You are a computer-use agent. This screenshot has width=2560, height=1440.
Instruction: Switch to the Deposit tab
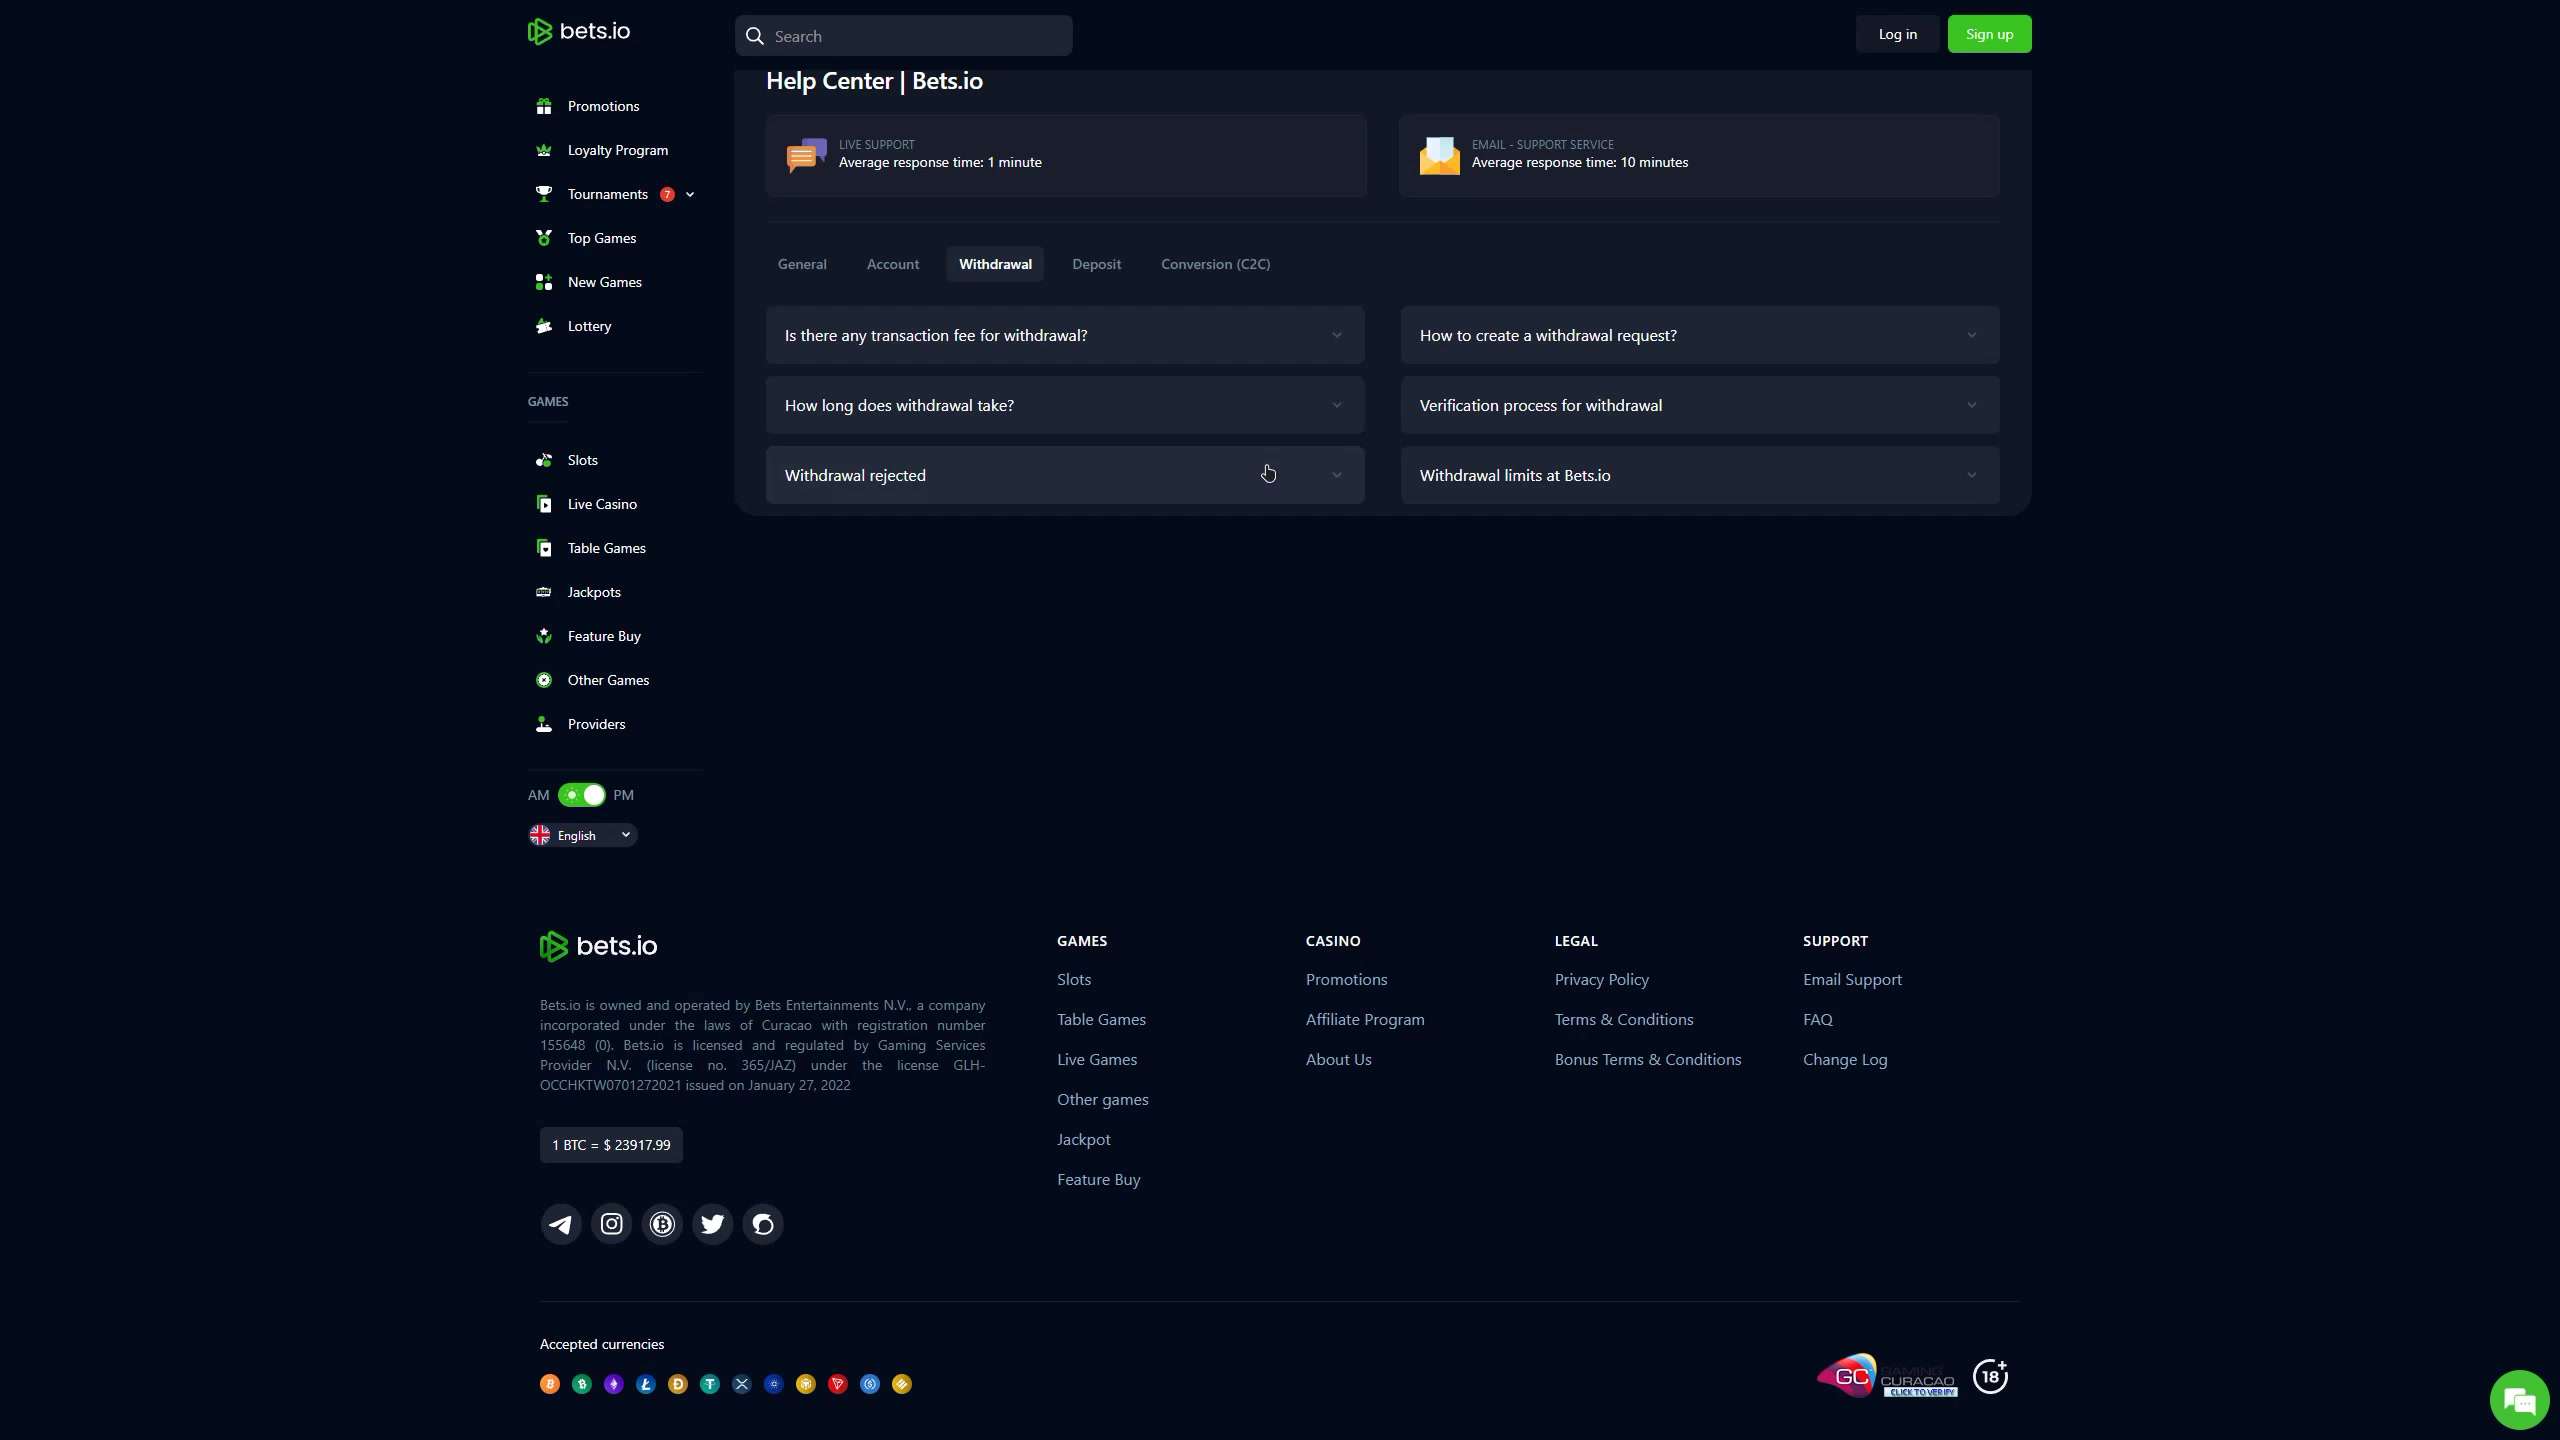click(x=1096, y=264)
